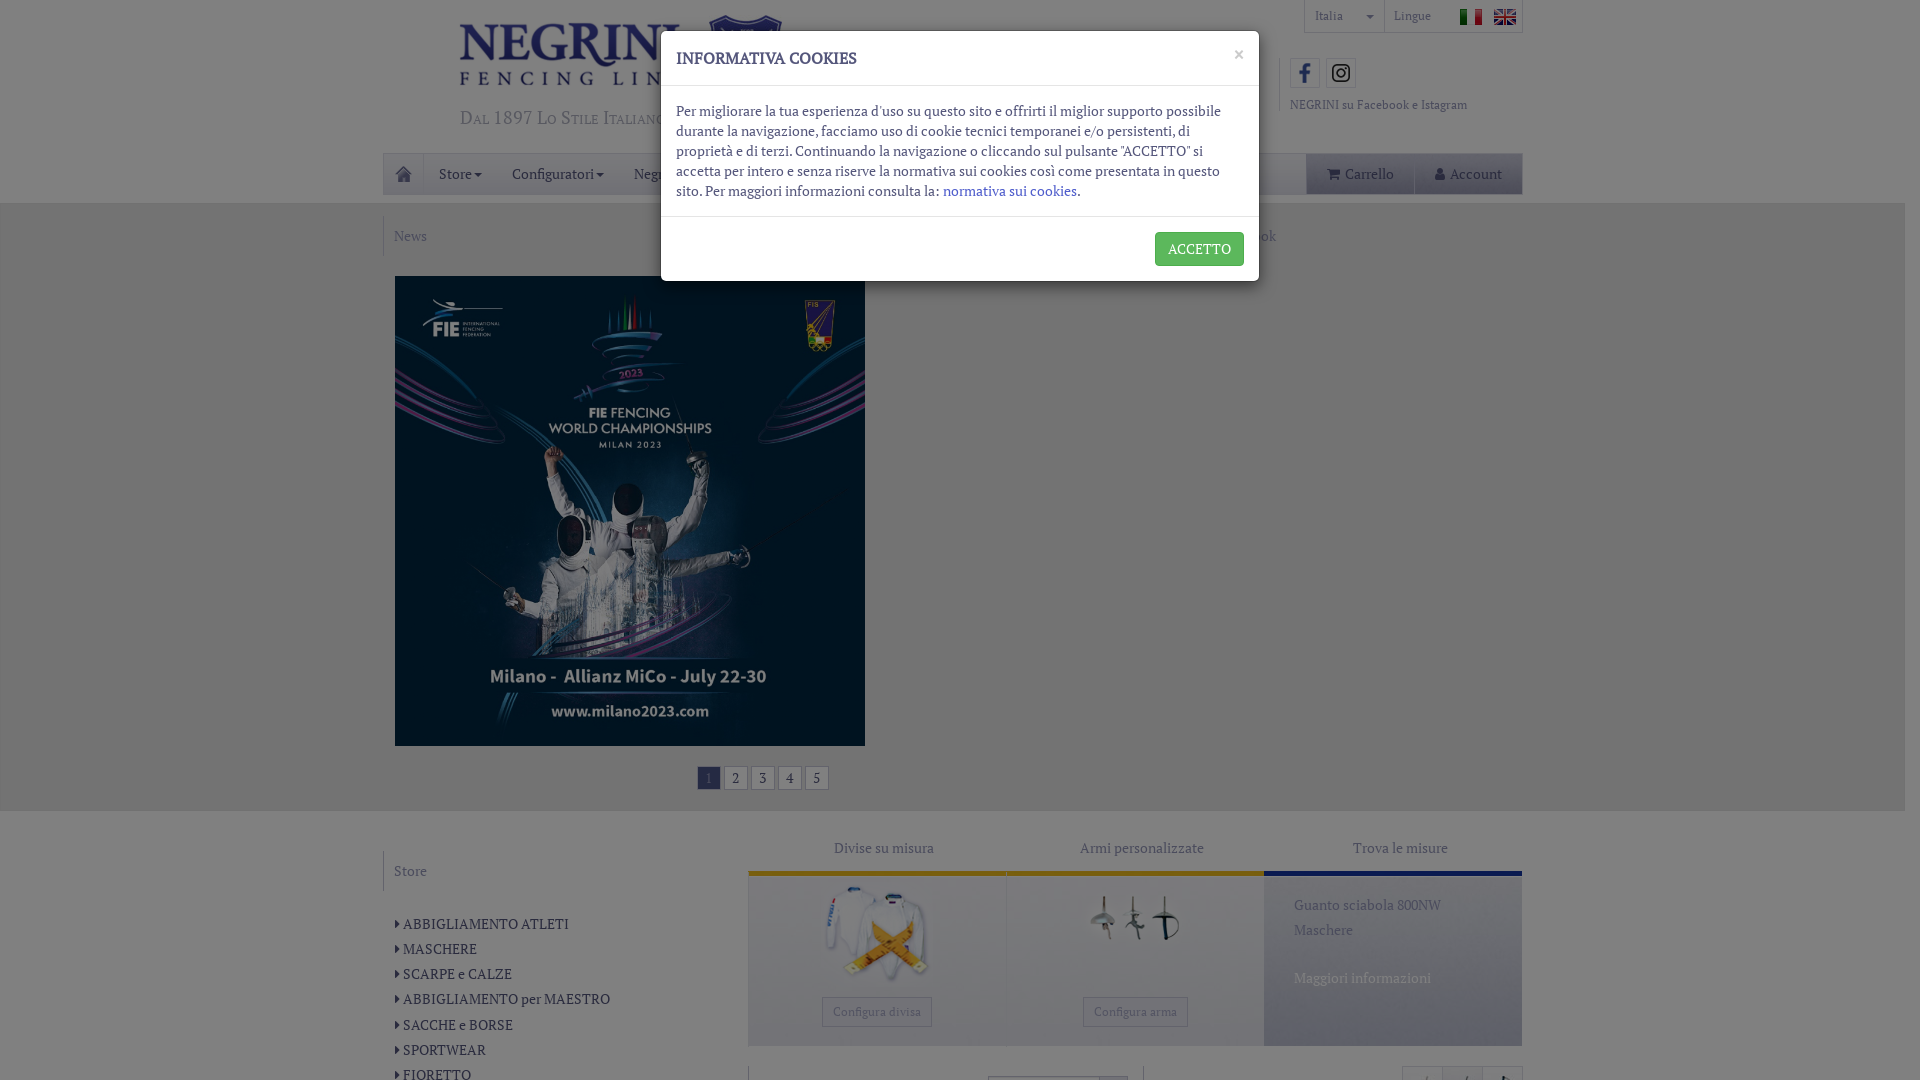This screenshot has width=1920, height=1080.
Task: Open the FIE World Championships news banner
Action: click(630, 511)
